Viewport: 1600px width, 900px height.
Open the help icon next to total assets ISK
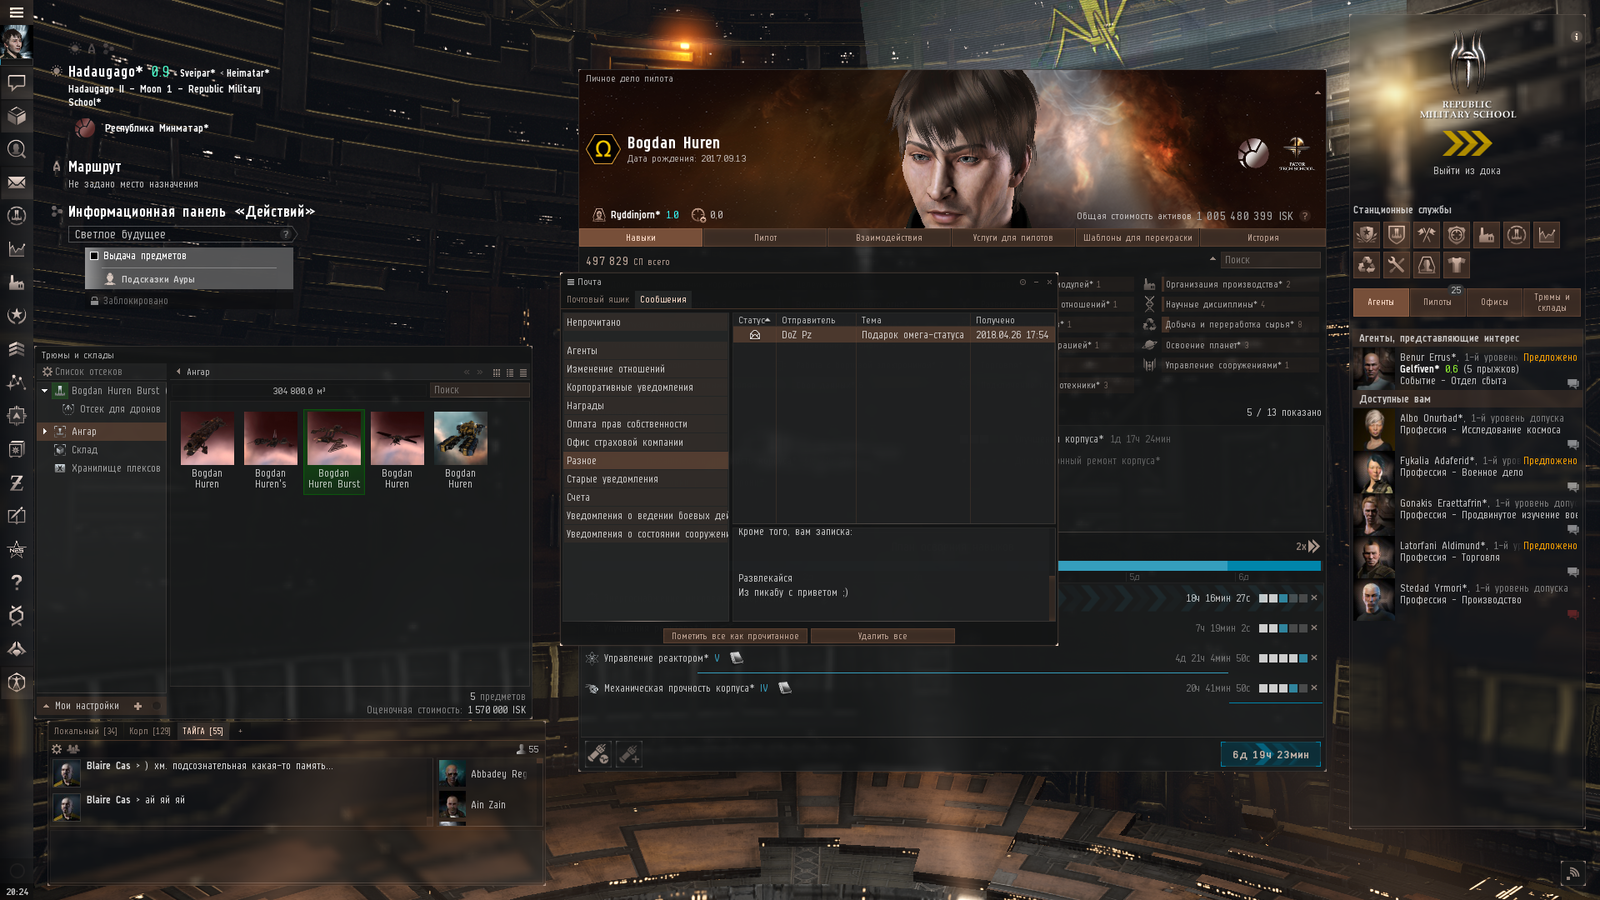1305,216
